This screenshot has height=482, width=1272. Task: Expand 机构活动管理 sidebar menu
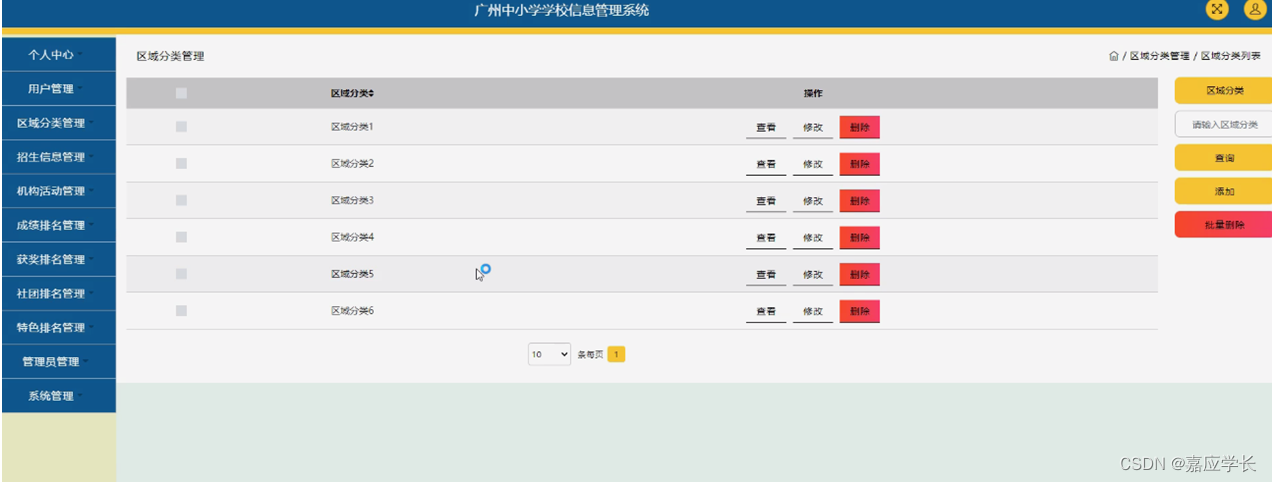(58, 191)
